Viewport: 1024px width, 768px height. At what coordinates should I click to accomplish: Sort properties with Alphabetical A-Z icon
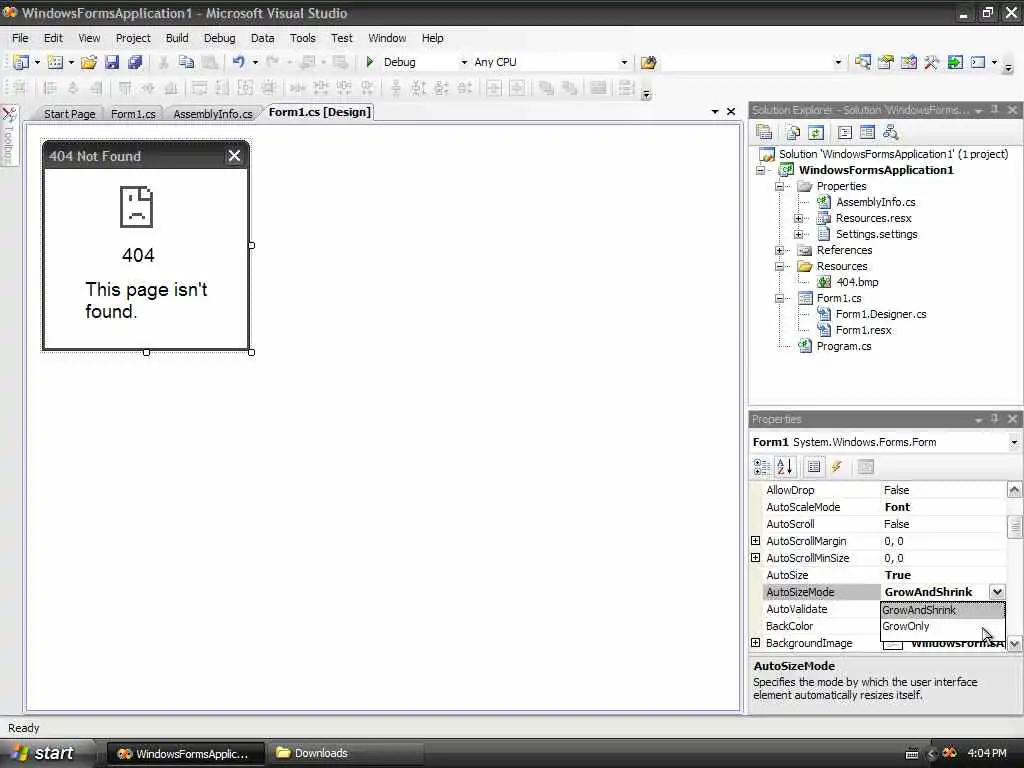784,466
